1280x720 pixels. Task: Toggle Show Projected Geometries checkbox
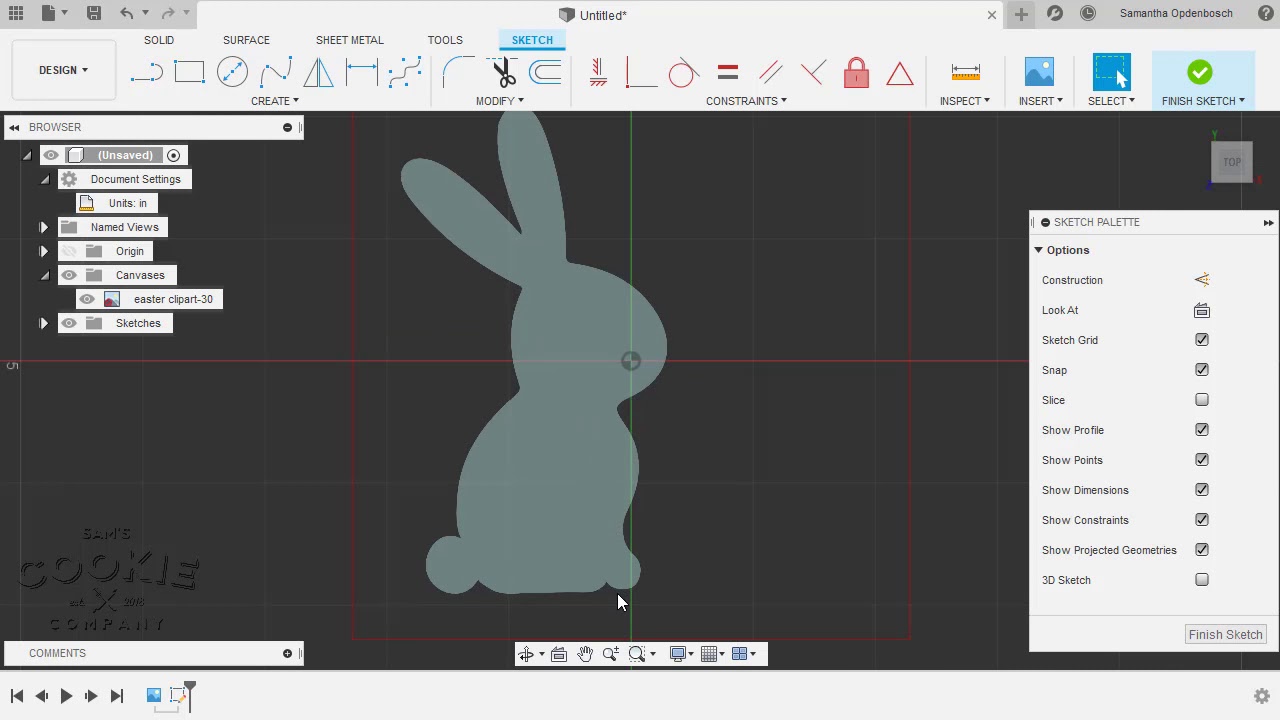click(1202, 550)
